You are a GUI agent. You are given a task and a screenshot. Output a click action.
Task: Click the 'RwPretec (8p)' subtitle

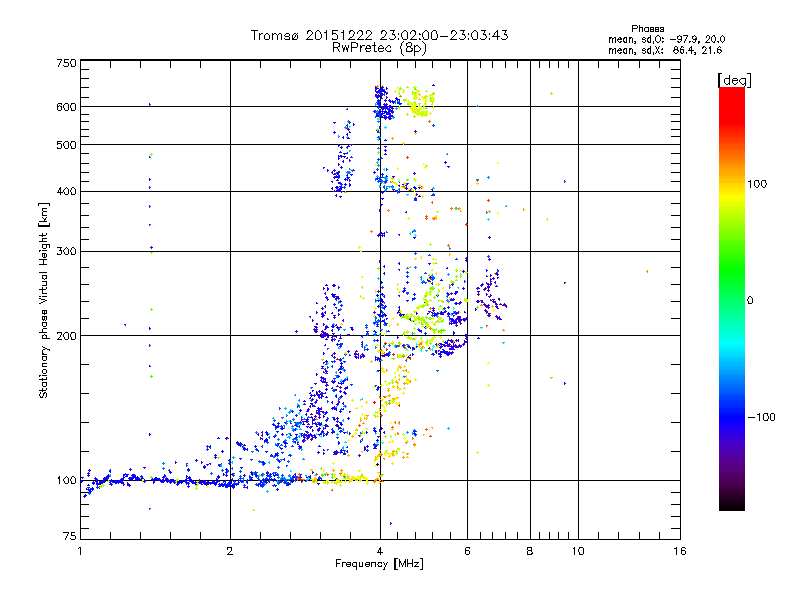379,48
